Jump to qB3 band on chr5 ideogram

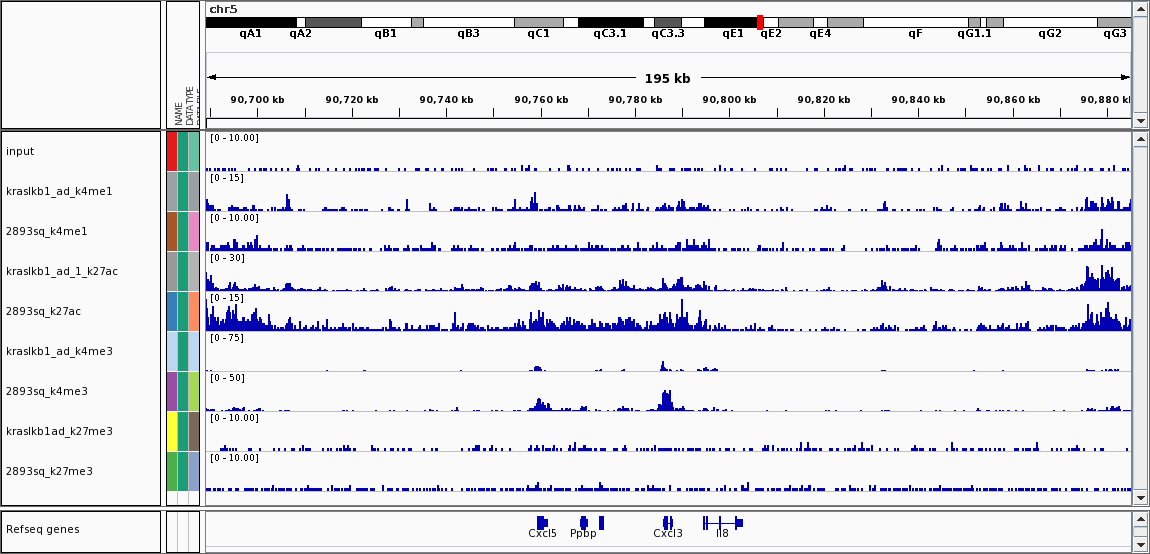coord(468,22)
